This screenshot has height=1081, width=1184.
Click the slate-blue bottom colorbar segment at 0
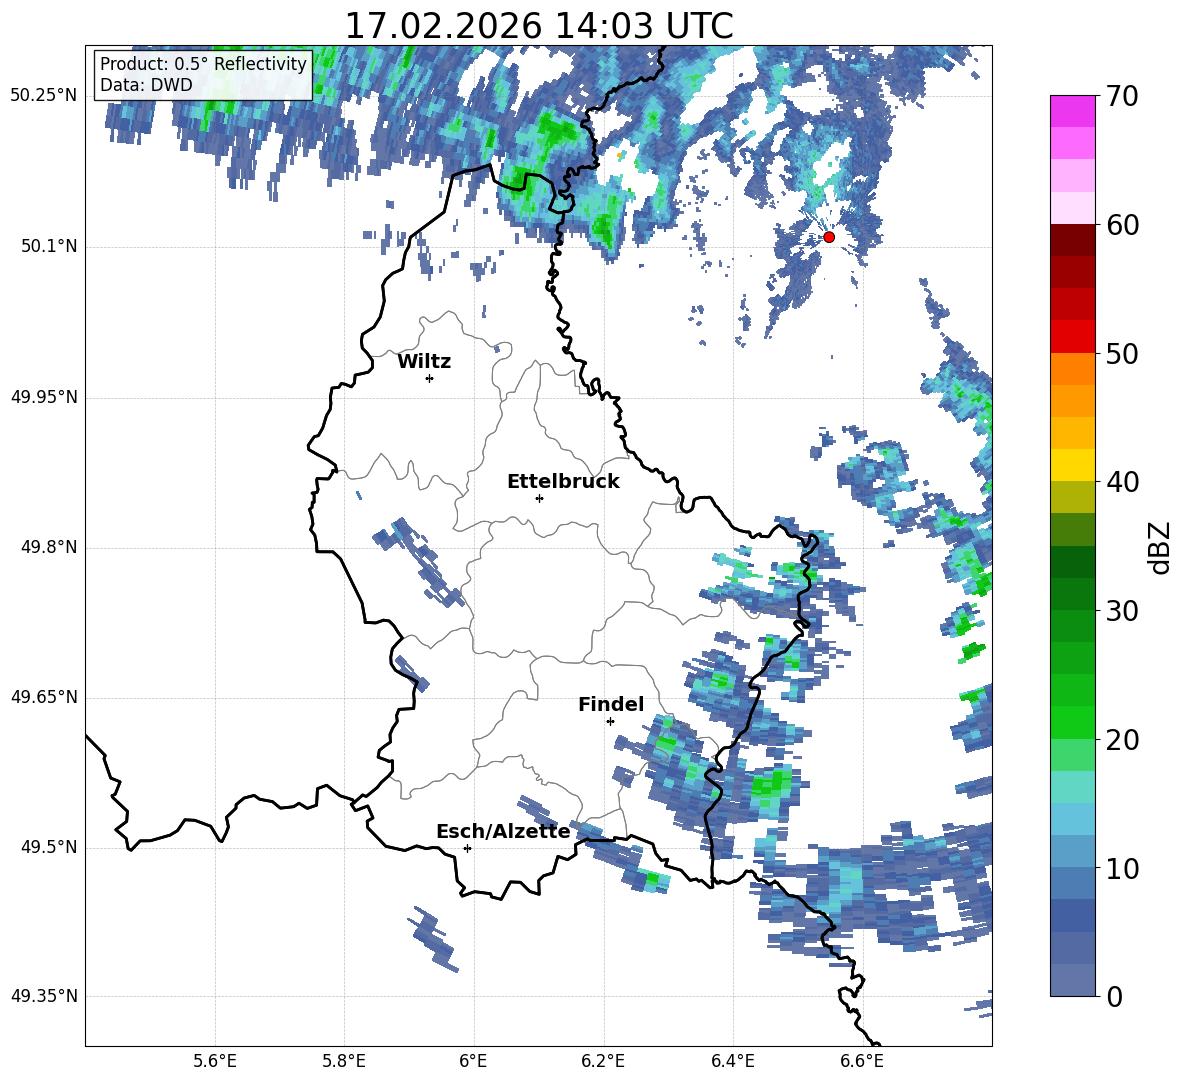(x=1073, y=980)
